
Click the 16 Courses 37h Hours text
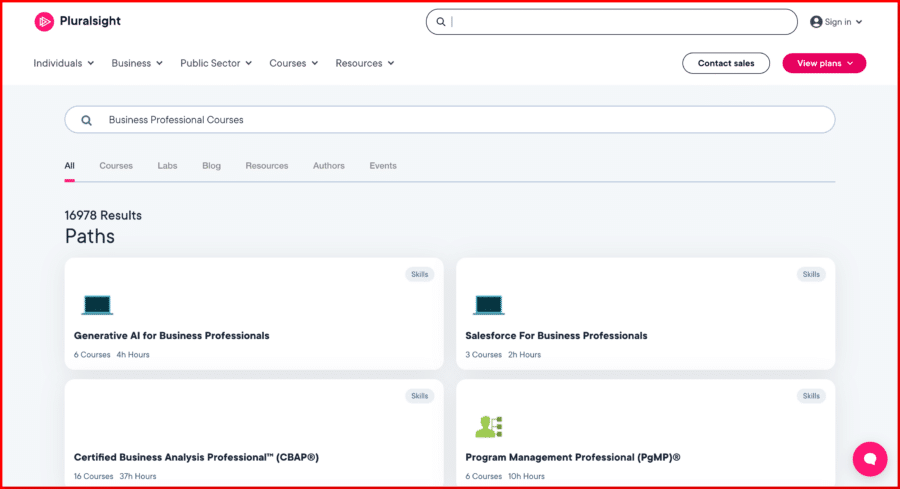tap(115, 476)
